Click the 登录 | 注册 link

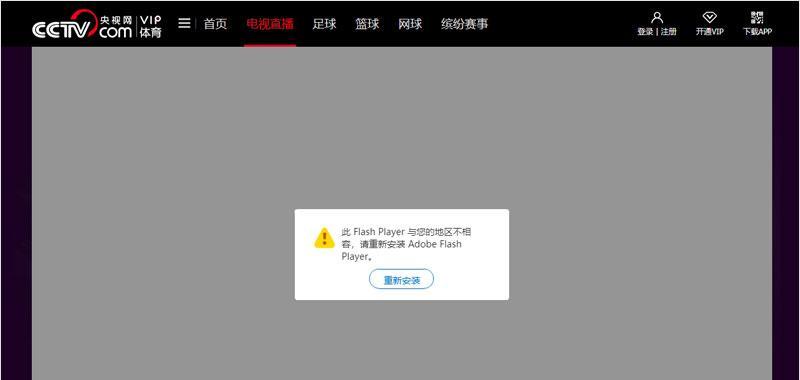coord(657,32)
